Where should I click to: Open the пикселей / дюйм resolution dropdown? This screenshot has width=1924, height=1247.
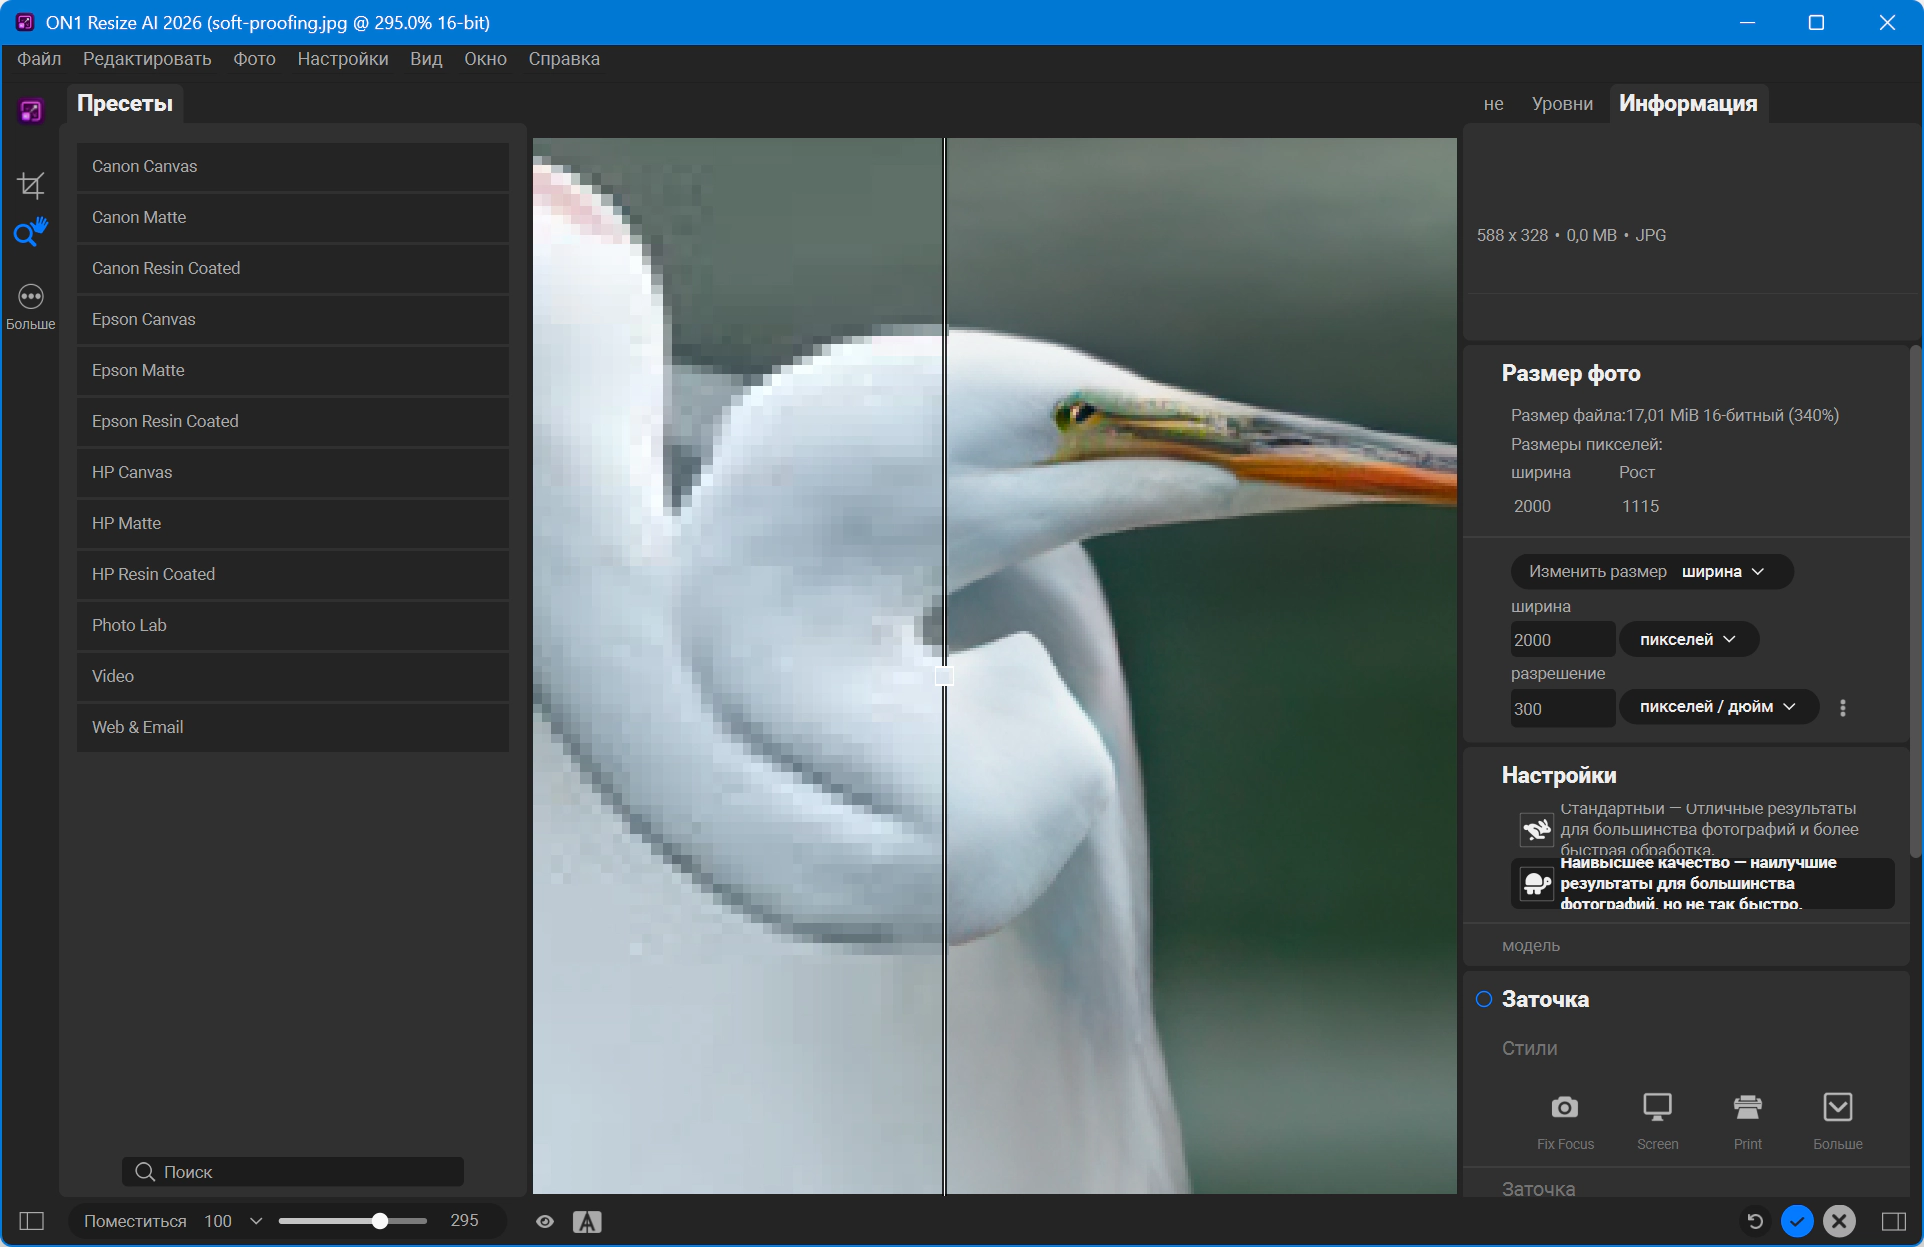tap(1717, 707)
